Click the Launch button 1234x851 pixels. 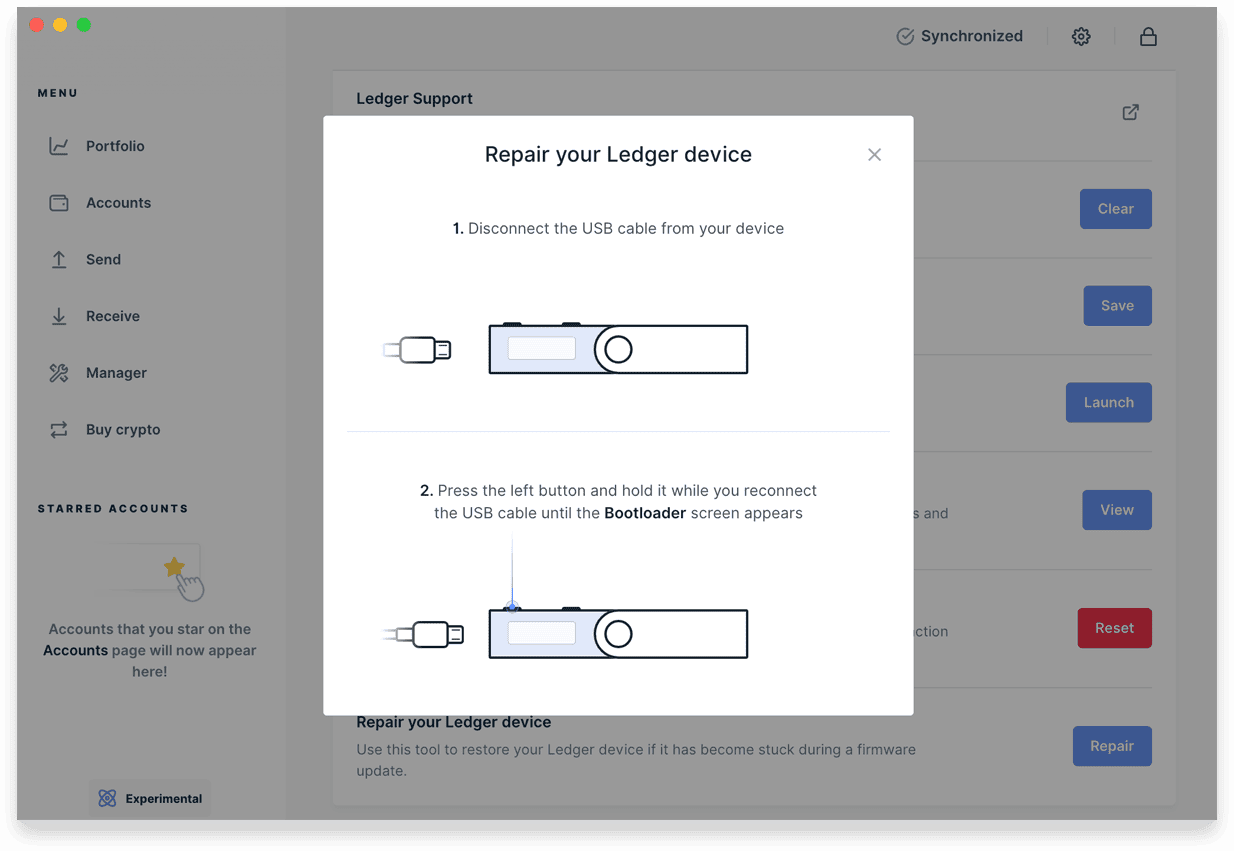coord(1108,402)
